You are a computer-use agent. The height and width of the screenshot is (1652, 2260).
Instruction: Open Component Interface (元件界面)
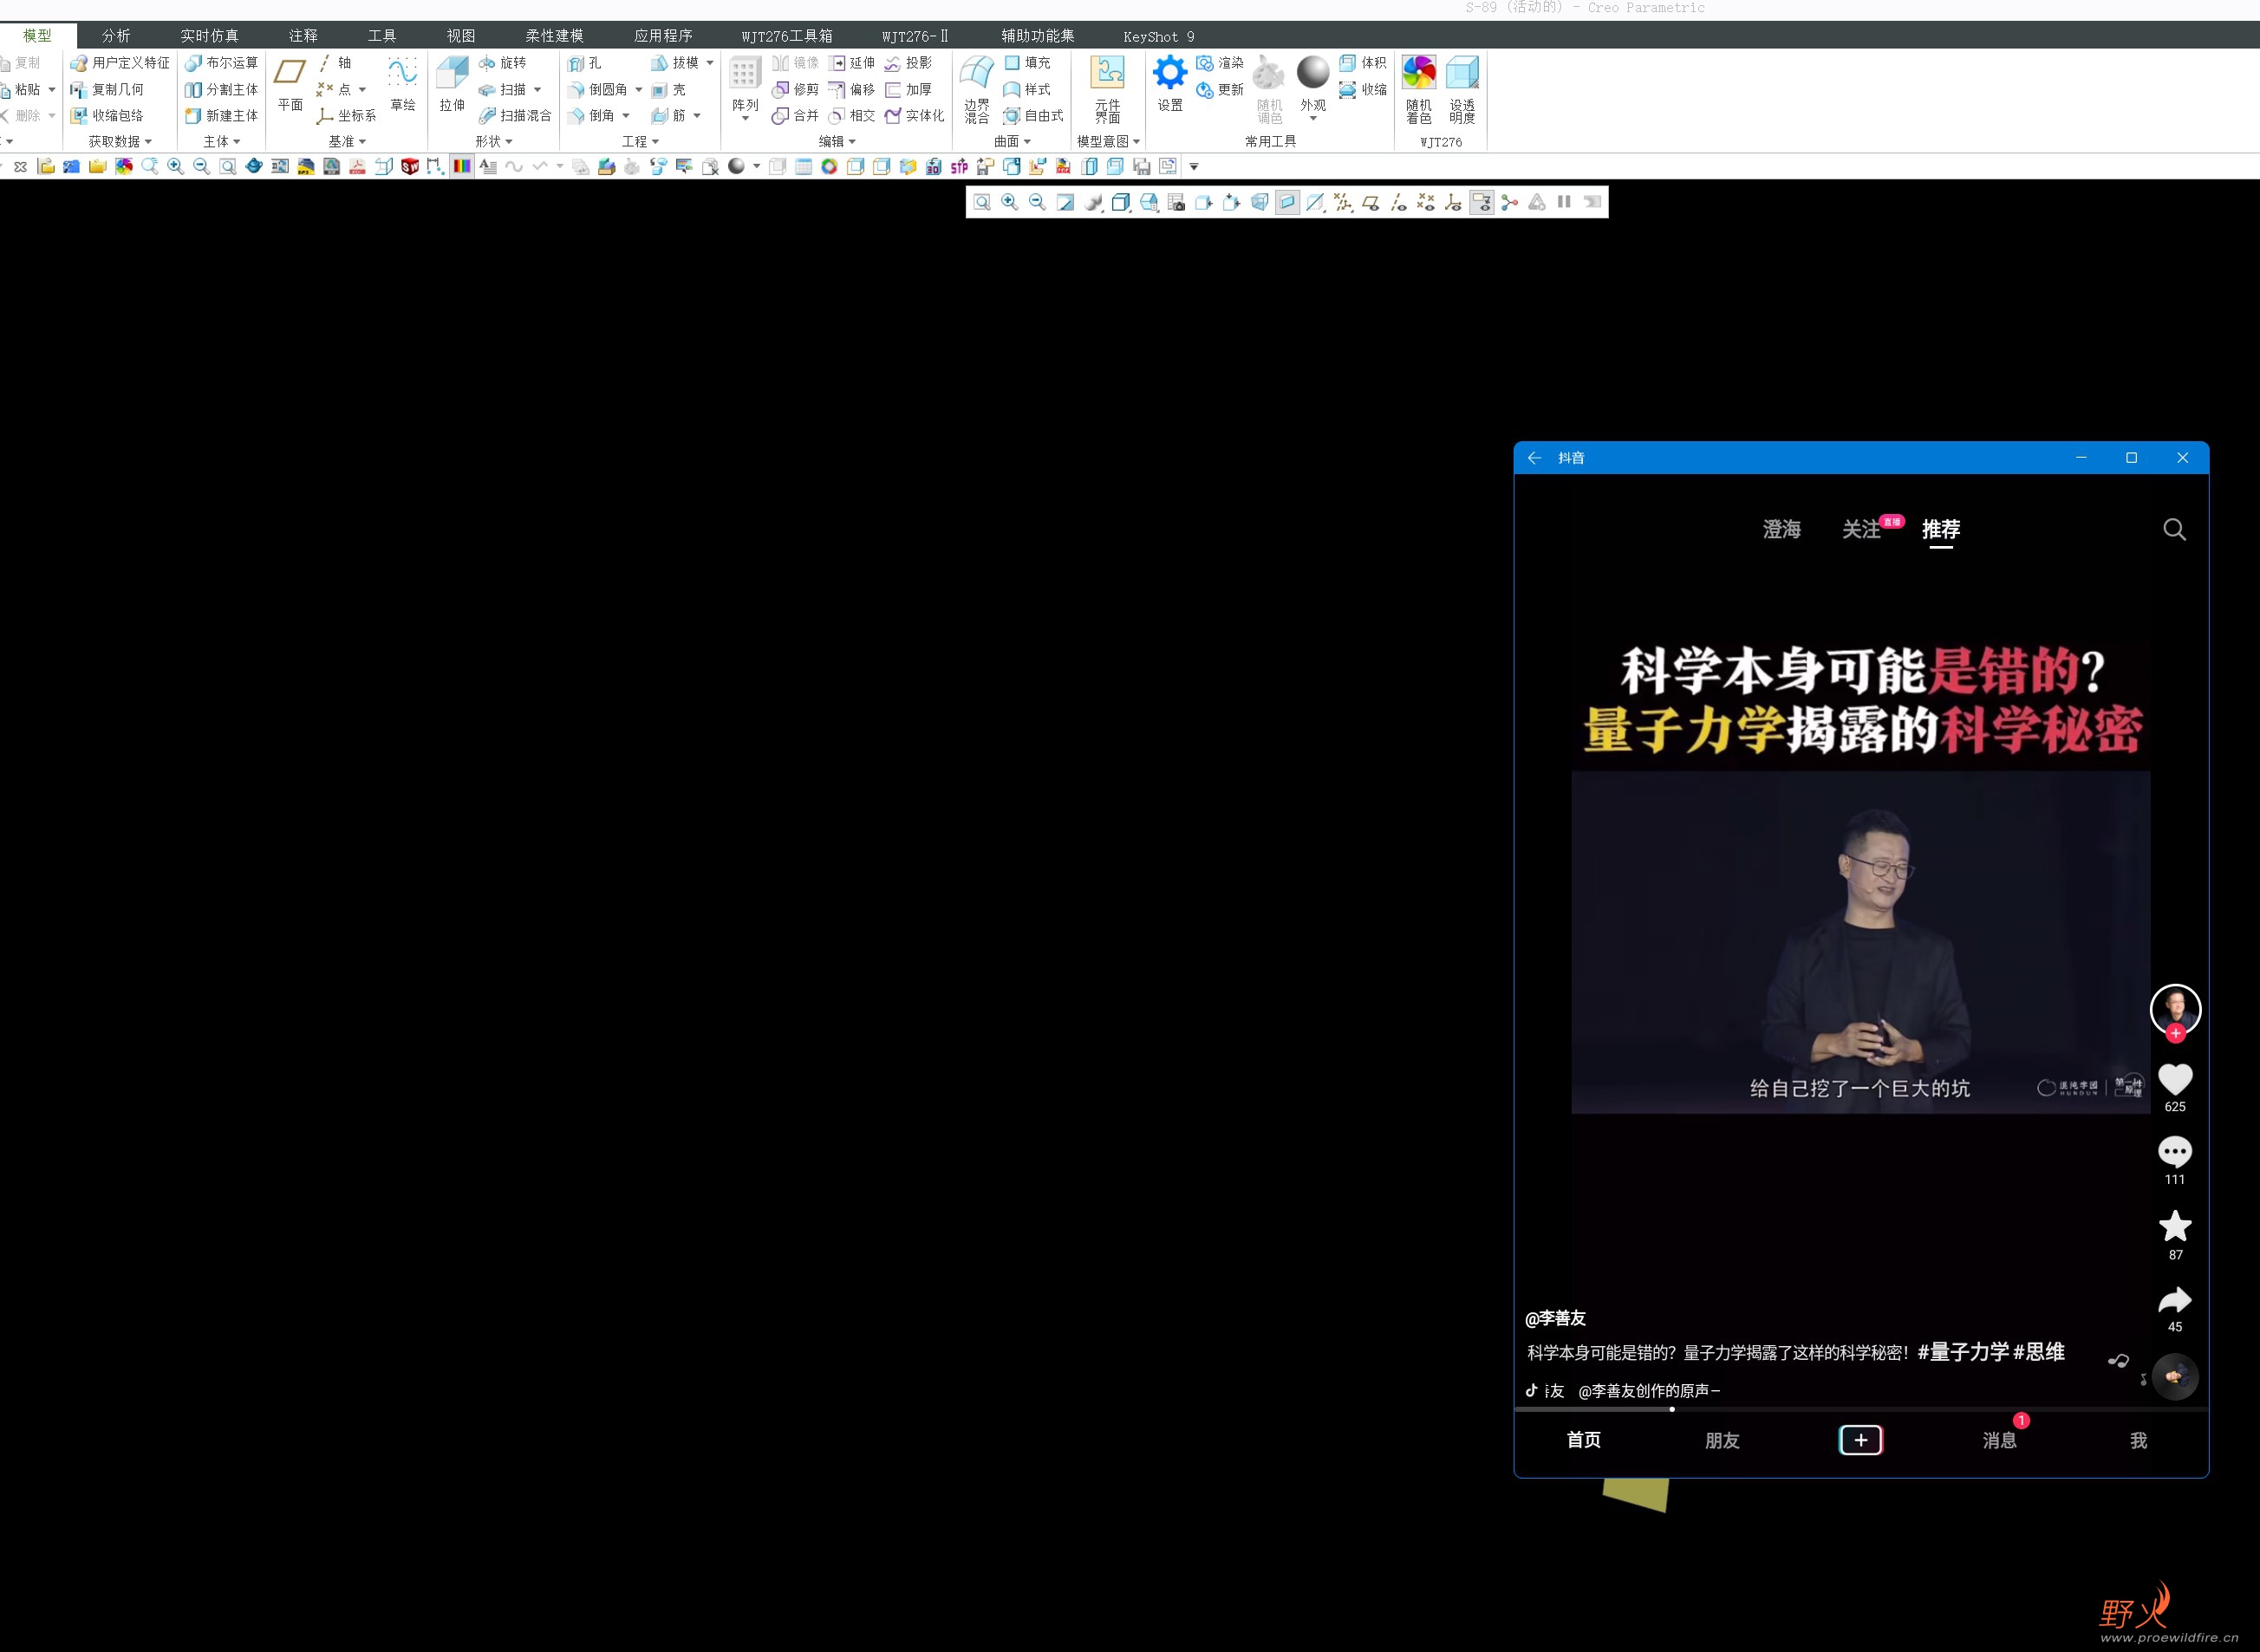click(x=1107, y=88)
